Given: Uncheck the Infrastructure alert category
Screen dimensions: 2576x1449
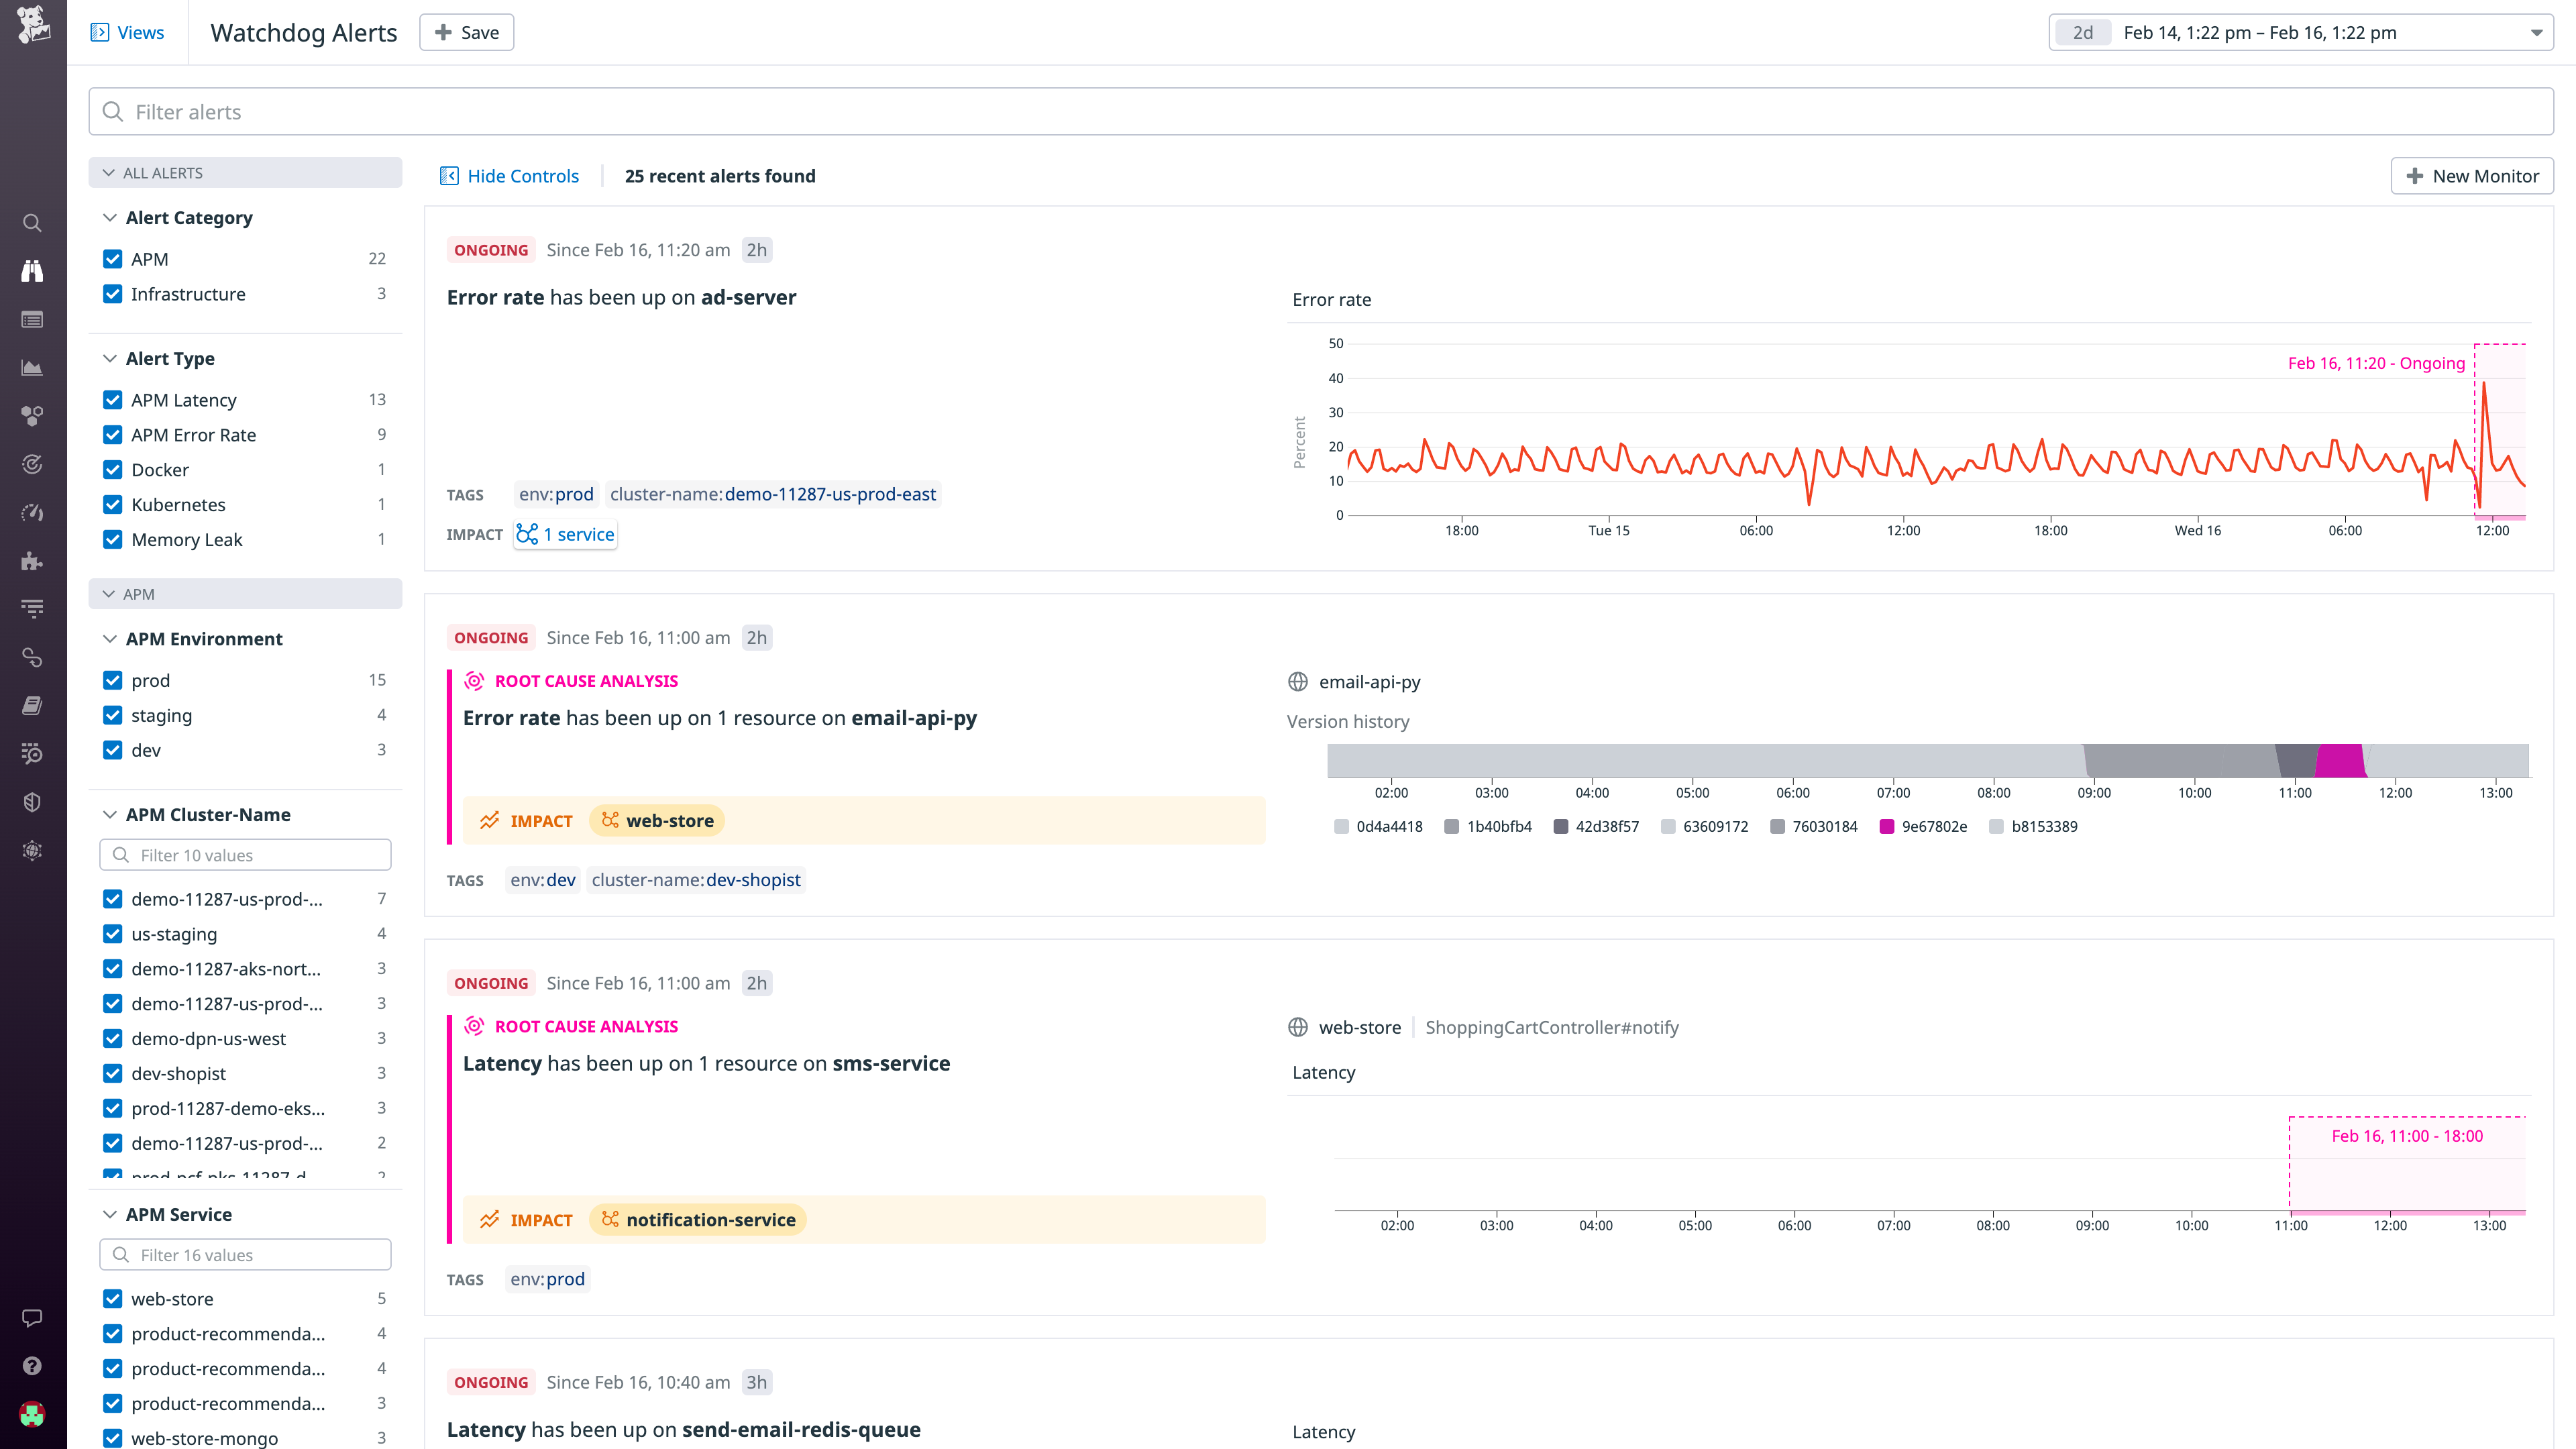Looking at the screenshot, I should click(x=112, y=294).
